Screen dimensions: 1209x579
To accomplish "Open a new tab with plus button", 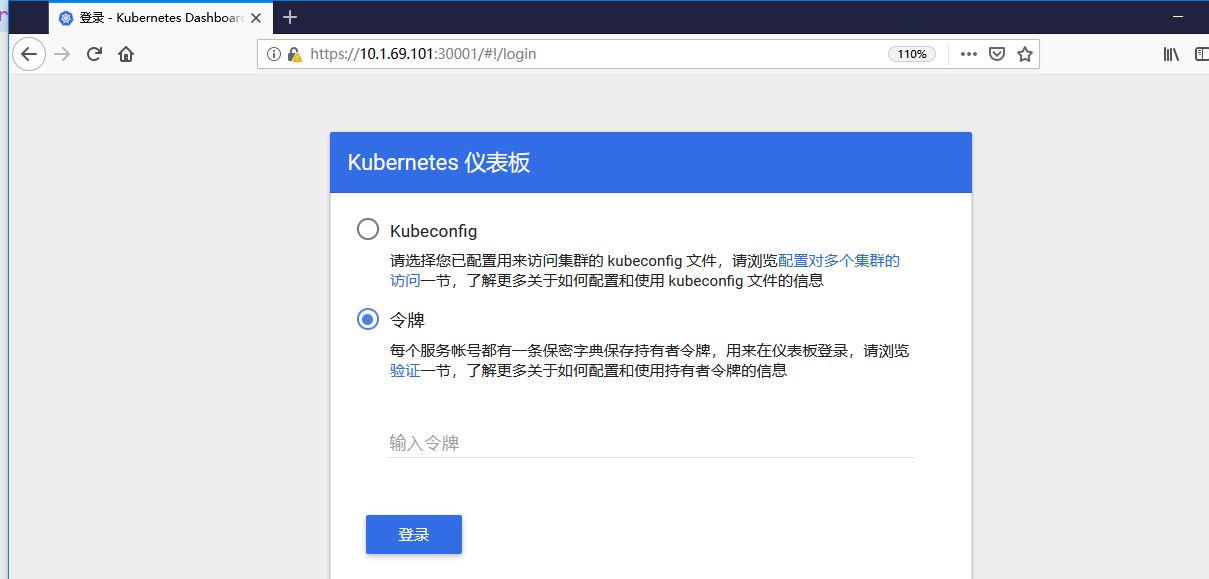I will point(290,17).
